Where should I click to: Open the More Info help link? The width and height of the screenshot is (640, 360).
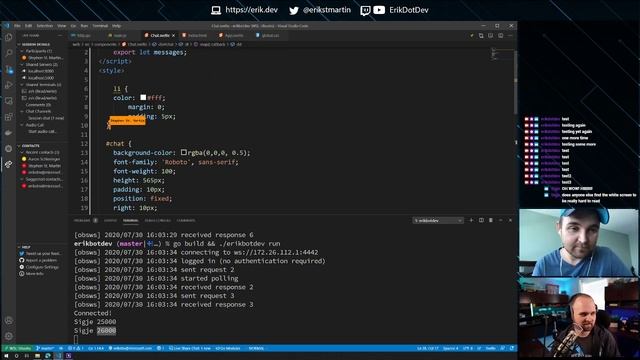tap(31, 273)
